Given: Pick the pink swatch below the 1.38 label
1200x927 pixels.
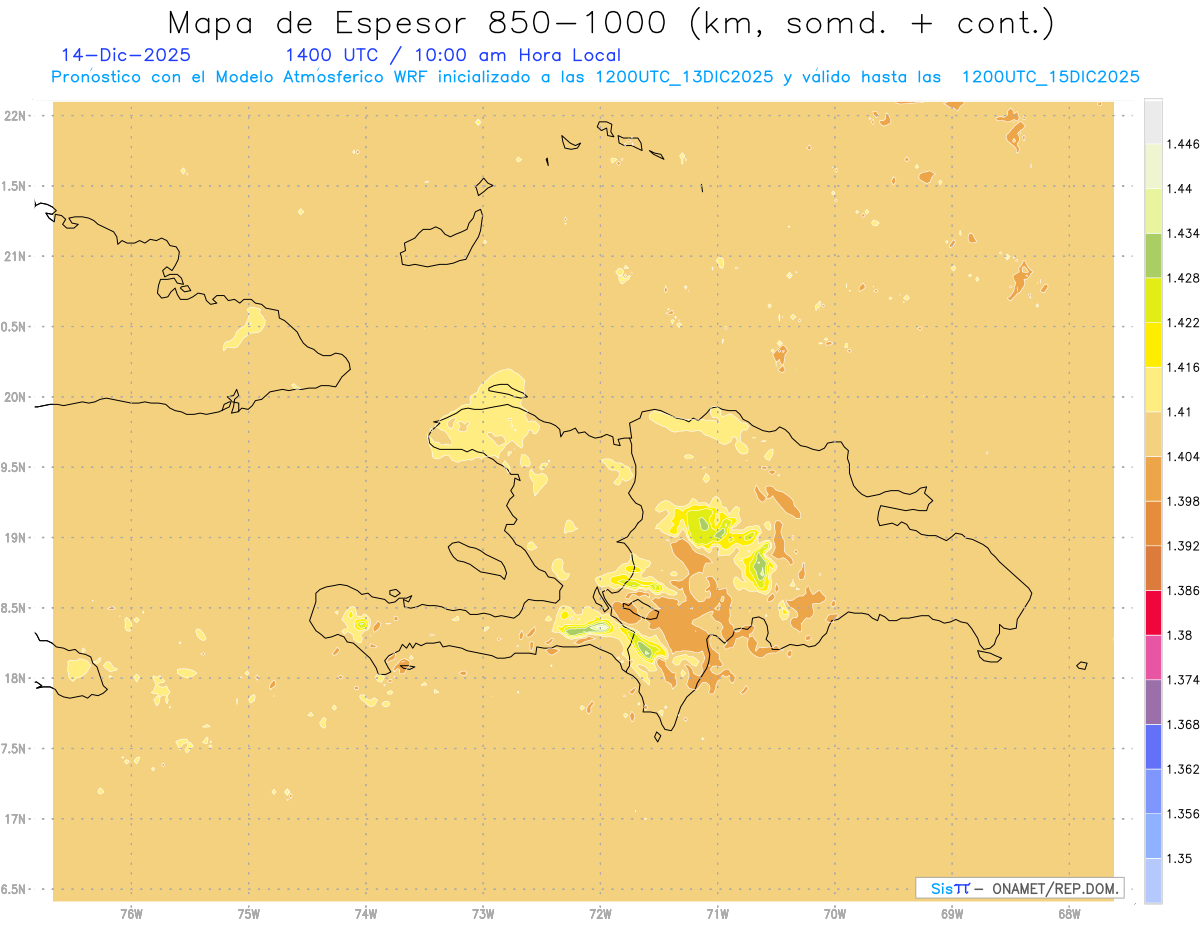Looking at the screenshot, I should [x=1153, y=656].
